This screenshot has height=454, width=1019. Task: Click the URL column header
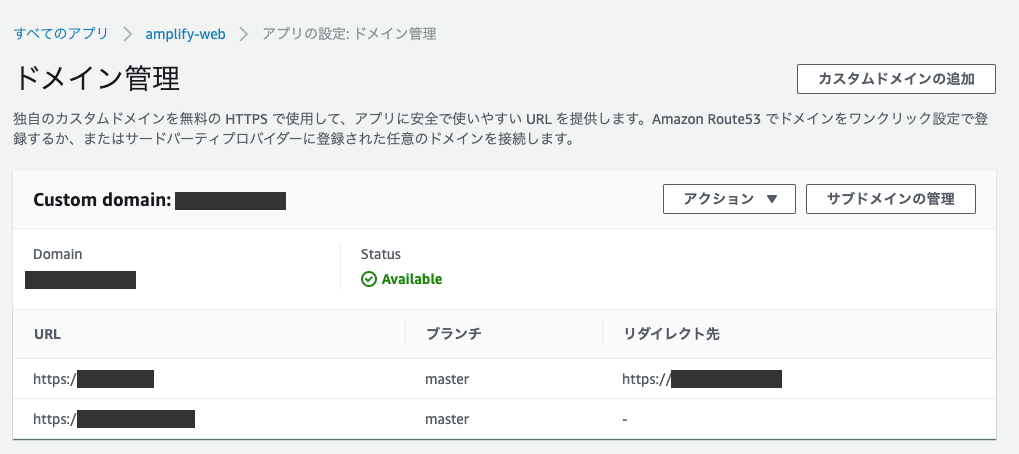point(47,334)
